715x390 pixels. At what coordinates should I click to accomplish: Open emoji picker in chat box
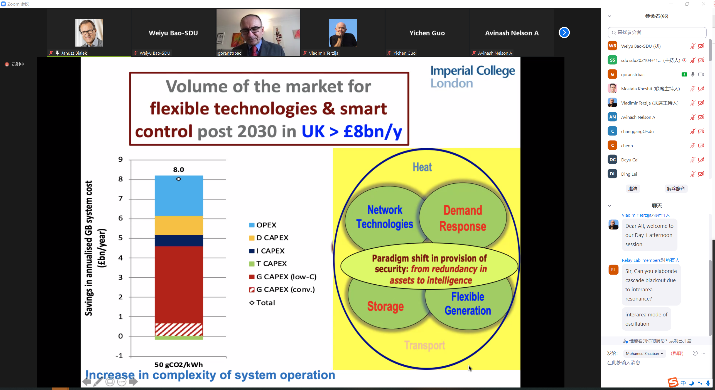pos(695,353)
